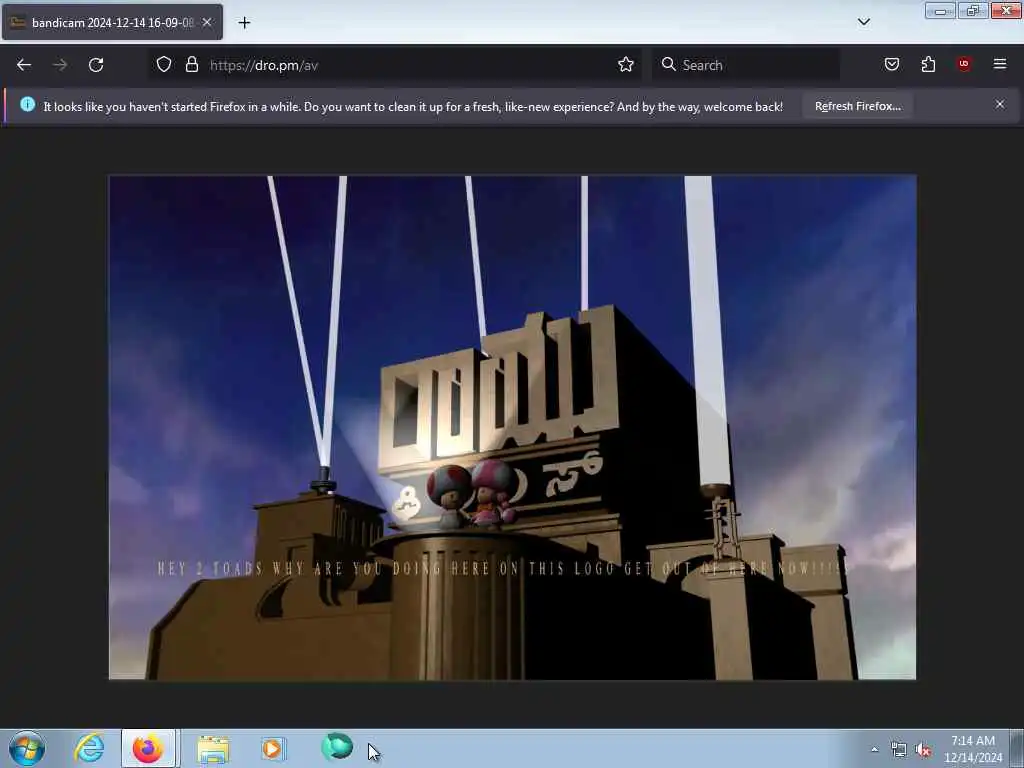Expand the list all tabs chevron
This screenshot has height=768, width=1024.
click(x=864, y=22)
